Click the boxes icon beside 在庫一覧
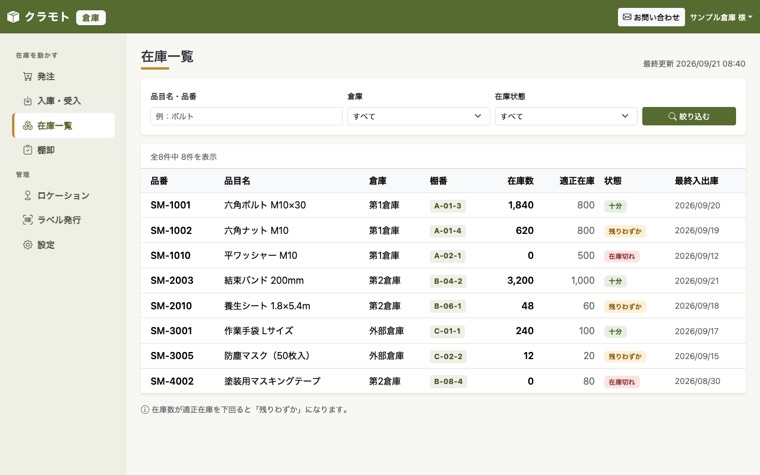Viewport: 760px width, 475px height. (x=28, y=126)
